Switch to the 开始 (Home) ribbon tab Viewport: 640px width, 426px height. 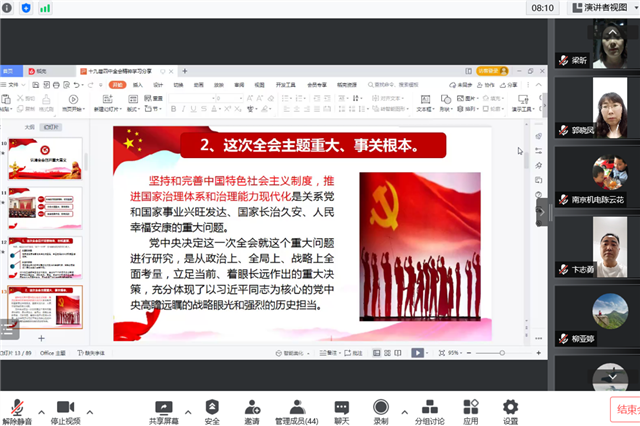(117, 85)
